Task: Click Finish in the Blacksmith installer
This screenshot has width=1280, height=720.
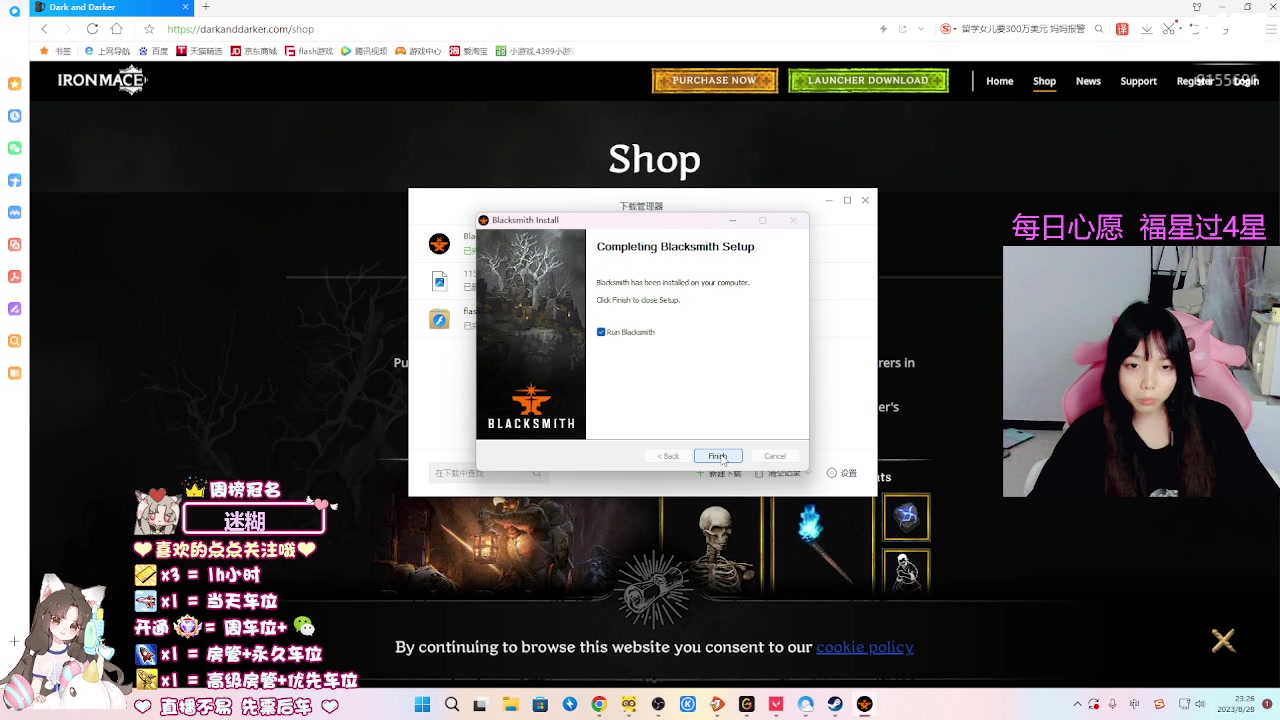Action: (x=718, y=456)
